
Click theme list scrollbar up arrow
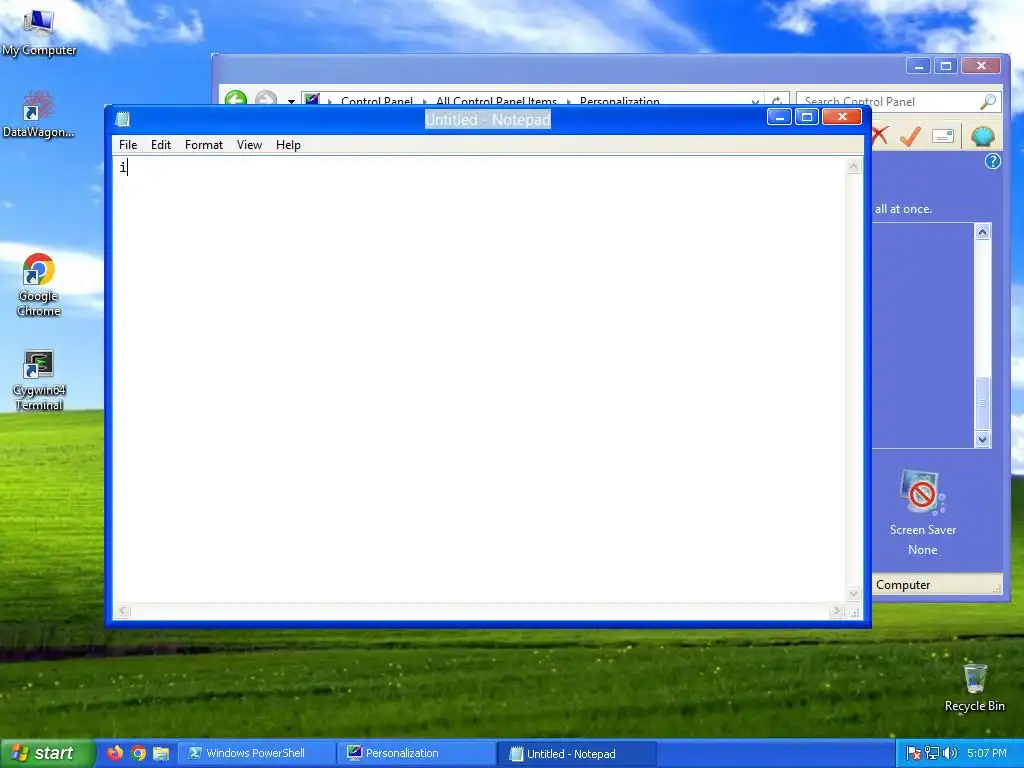click(982, 232)
